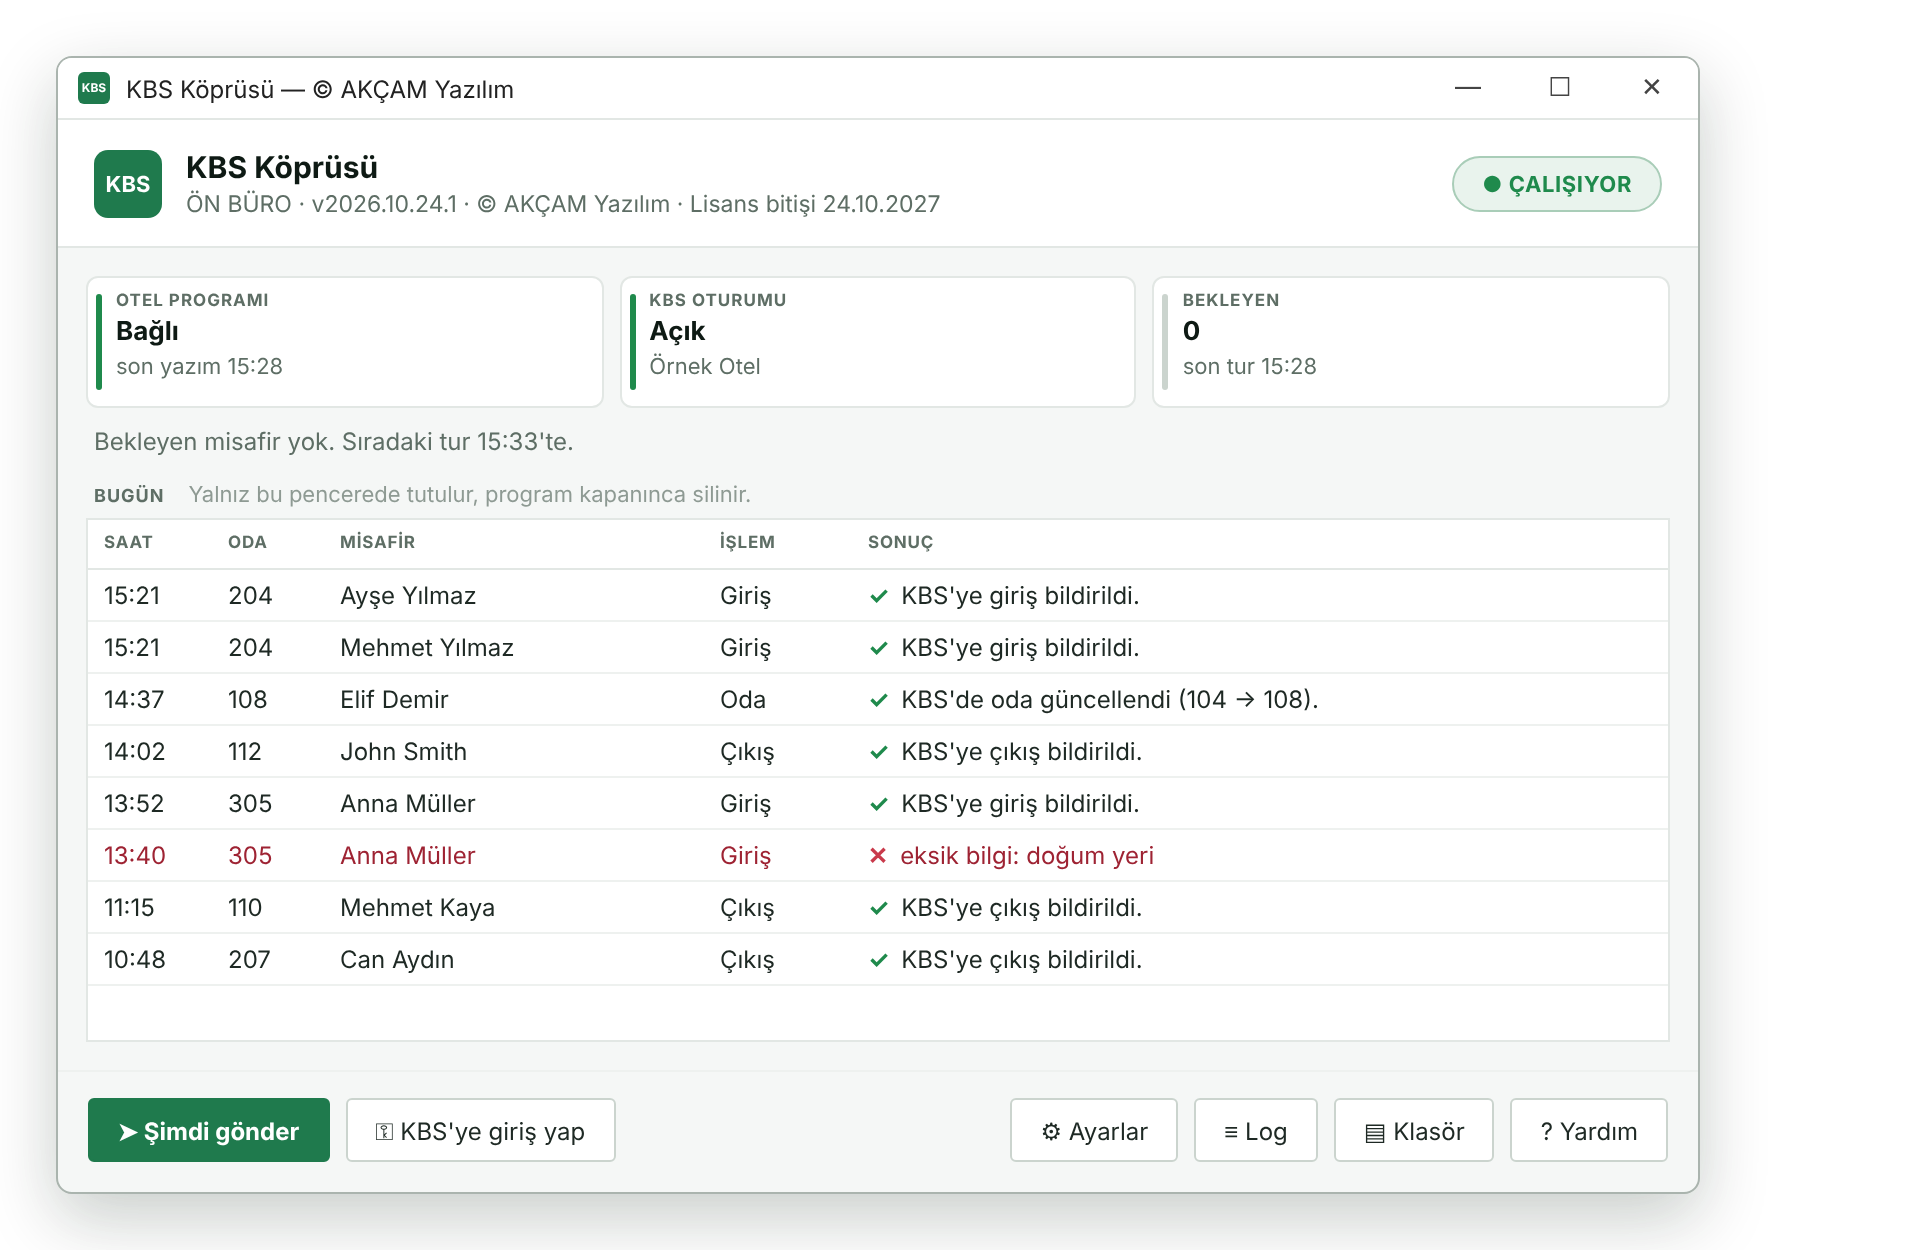This screenshot has width=1920, height=1250.
Task: Click the Bekleyen misafir yok status message
Action: (334, 442)
